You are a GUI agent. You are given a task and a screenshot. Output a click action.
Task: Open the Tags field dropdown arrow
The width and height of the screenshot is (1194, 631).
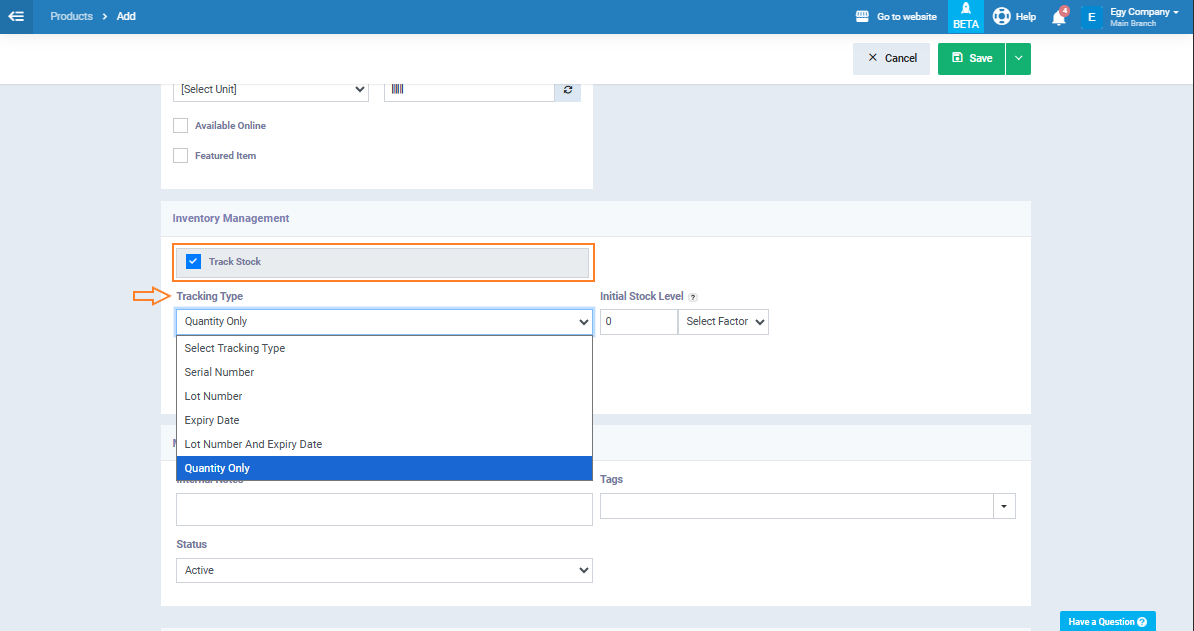tap(1004, 506)
